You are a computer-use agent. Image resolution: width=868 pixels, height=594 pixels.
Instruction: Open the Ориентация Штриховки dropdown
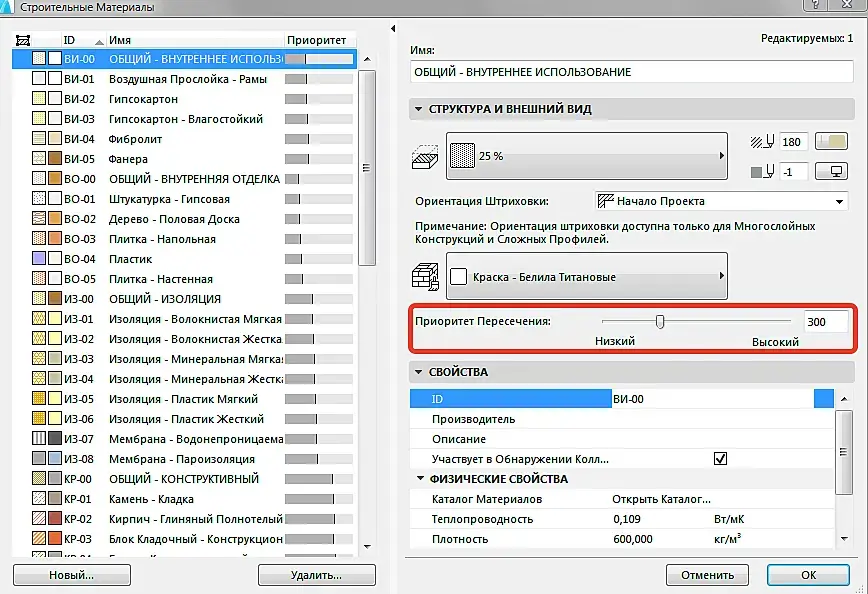tap(721, 201)
